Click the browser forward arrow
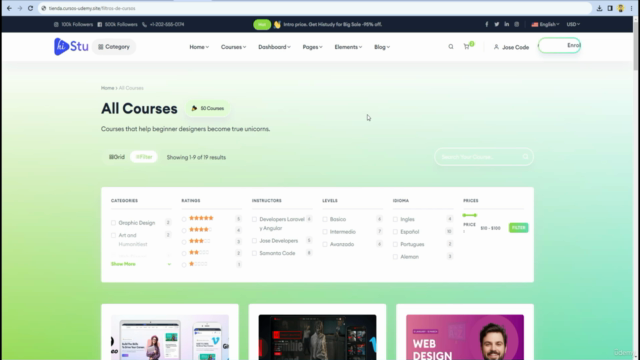The height and width of the screenshot is (360, 640). tap(20, 8)
